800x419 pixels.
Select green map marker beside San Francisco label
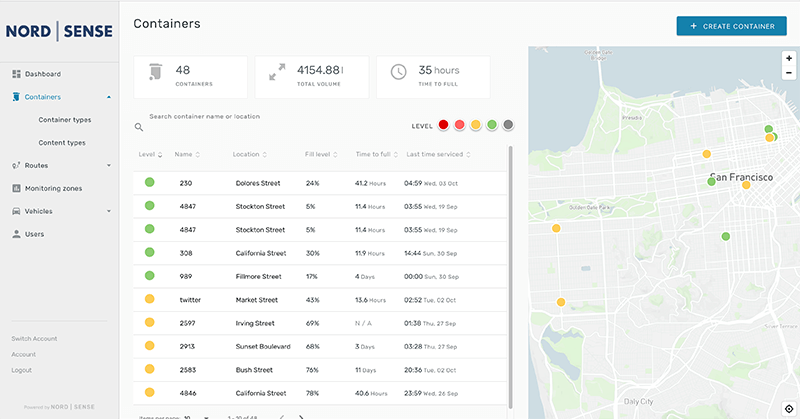click(711, 182)
